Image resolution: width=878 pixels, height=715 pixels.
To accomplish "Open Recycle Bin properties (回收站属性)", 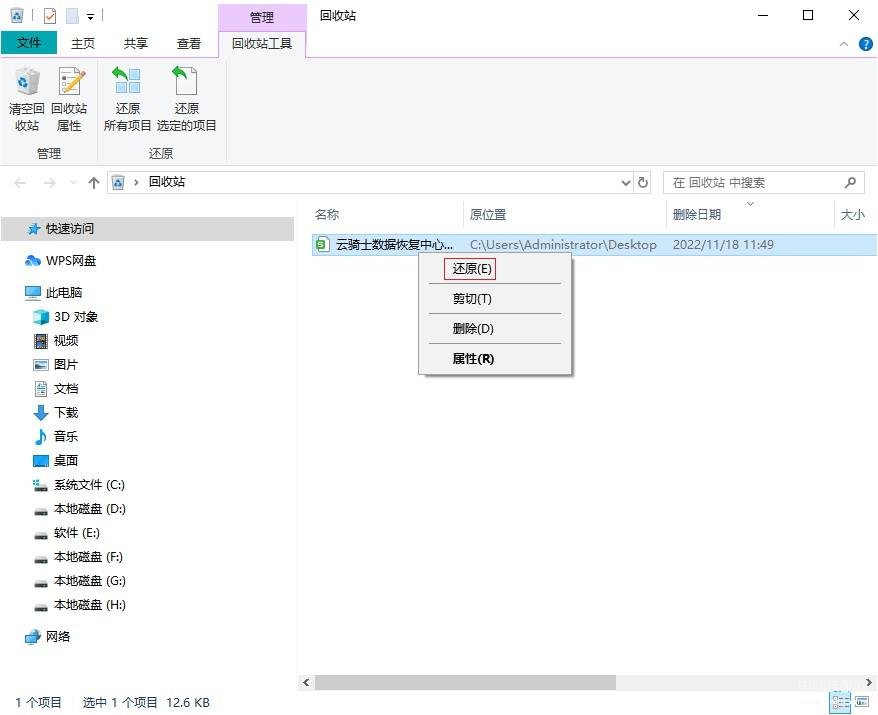I will pyautogui.click(x=69, y=99).
